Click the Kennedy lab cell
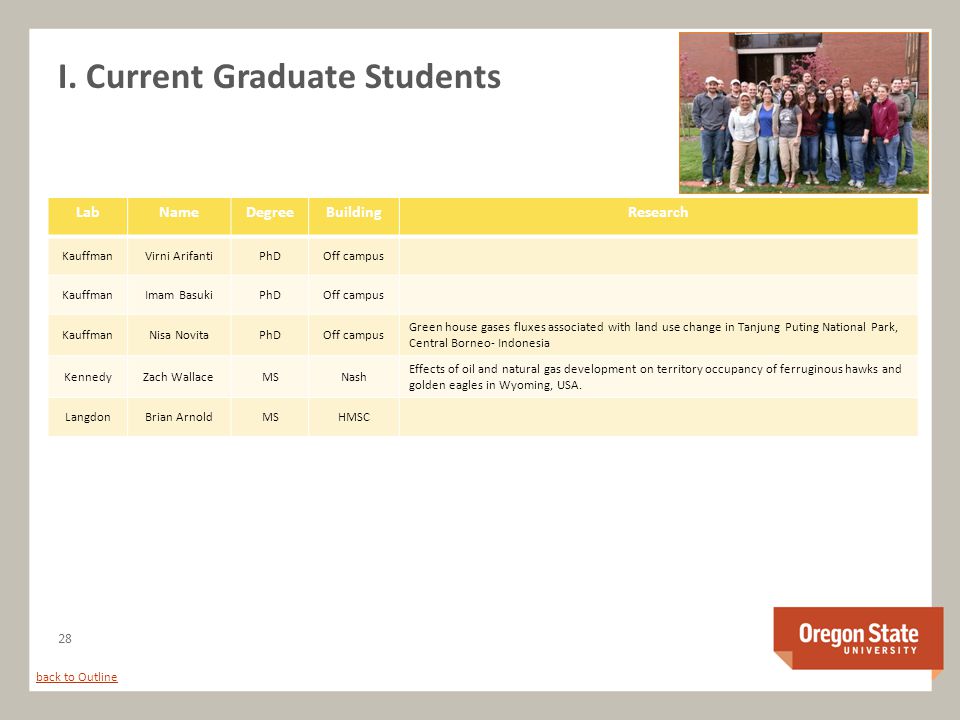The image size is (960, 720). tap(88, 377)
